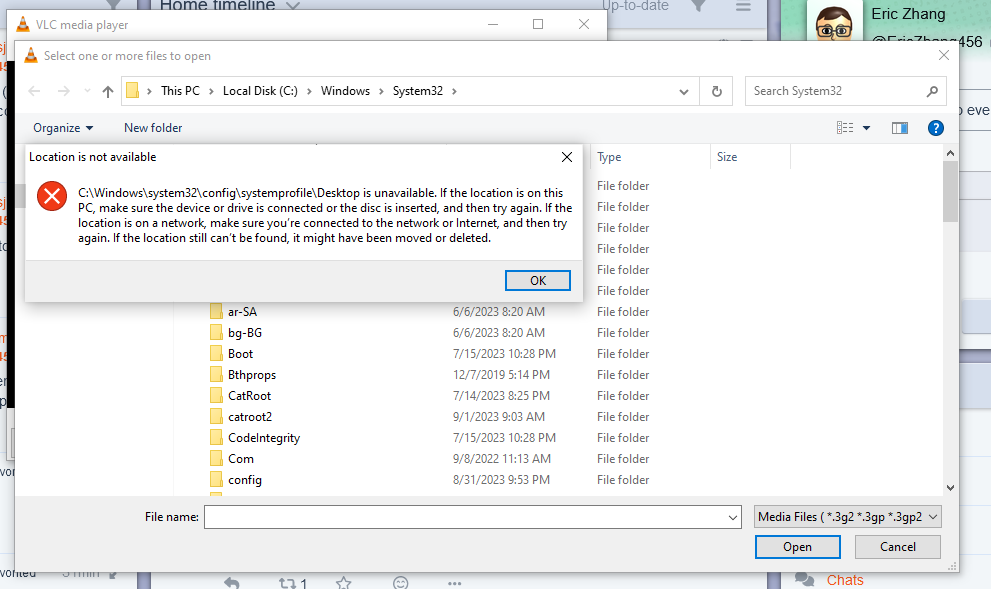Screen dimensions: 991x589
Task: Click the change view layout icon
Action: [846, 128]
